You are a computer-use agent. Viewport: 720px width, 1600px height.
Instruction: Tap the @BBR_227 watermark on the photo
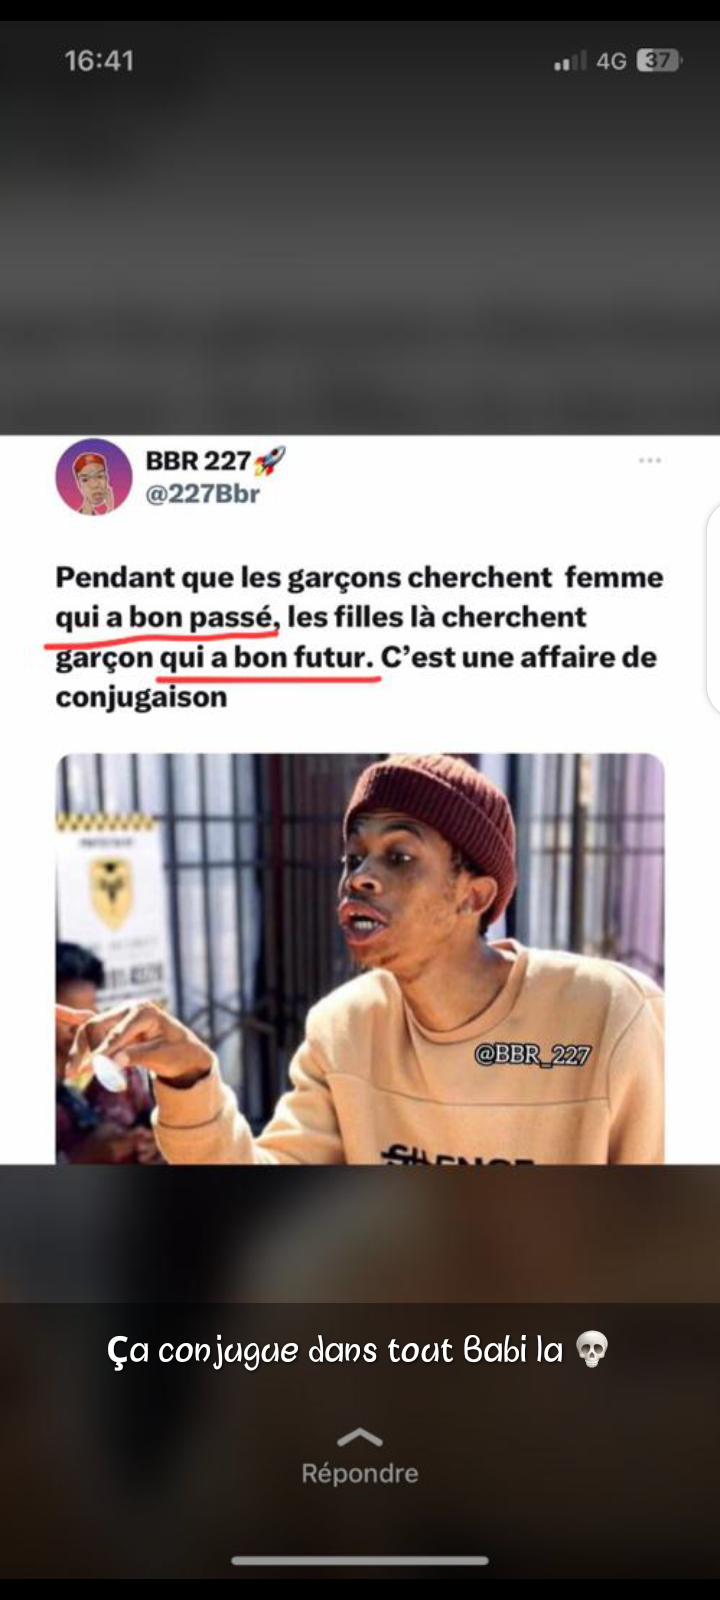point(532,1054)
